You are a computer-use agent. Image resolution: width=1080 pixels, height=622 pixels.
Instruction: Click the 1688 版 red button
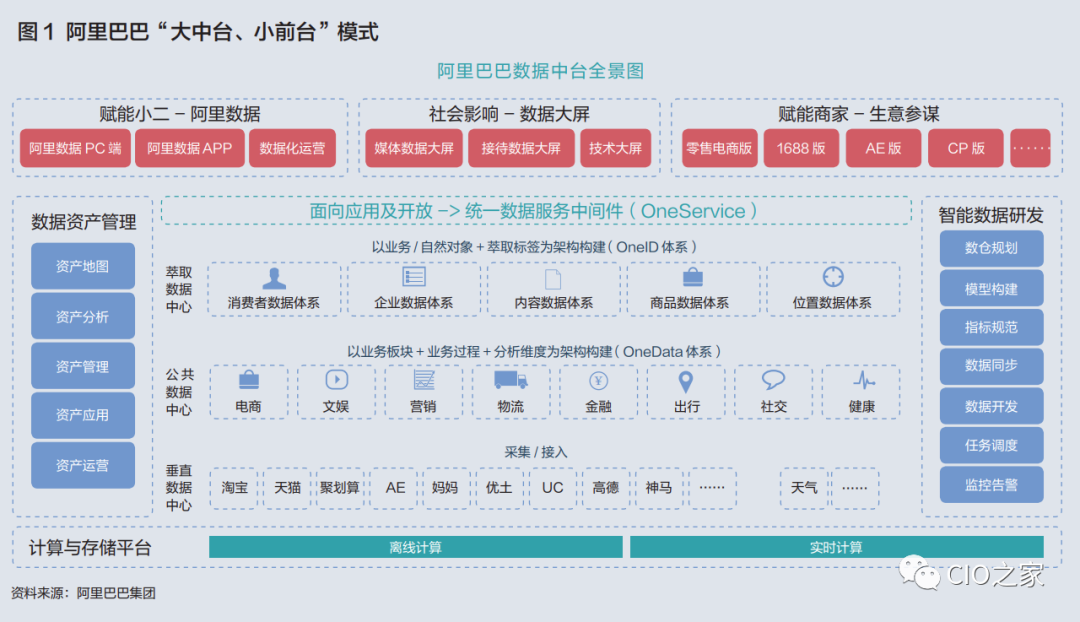coord(800,148)
